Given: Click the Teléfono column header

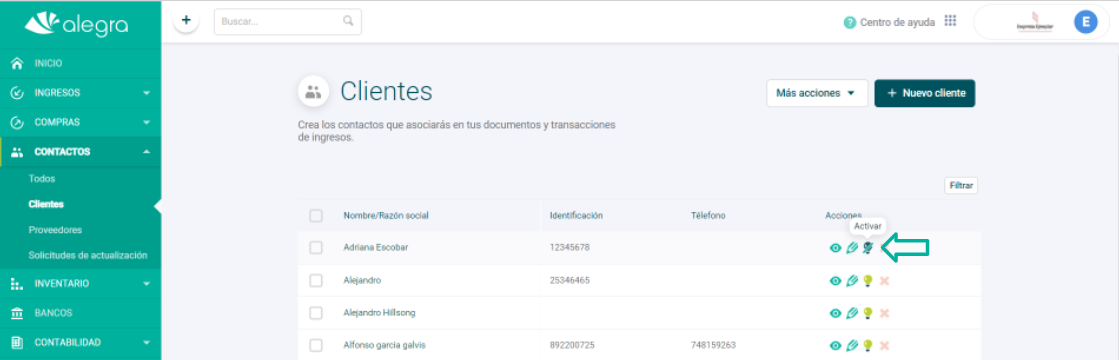Looking at the screenshot, I should (708, 216).
